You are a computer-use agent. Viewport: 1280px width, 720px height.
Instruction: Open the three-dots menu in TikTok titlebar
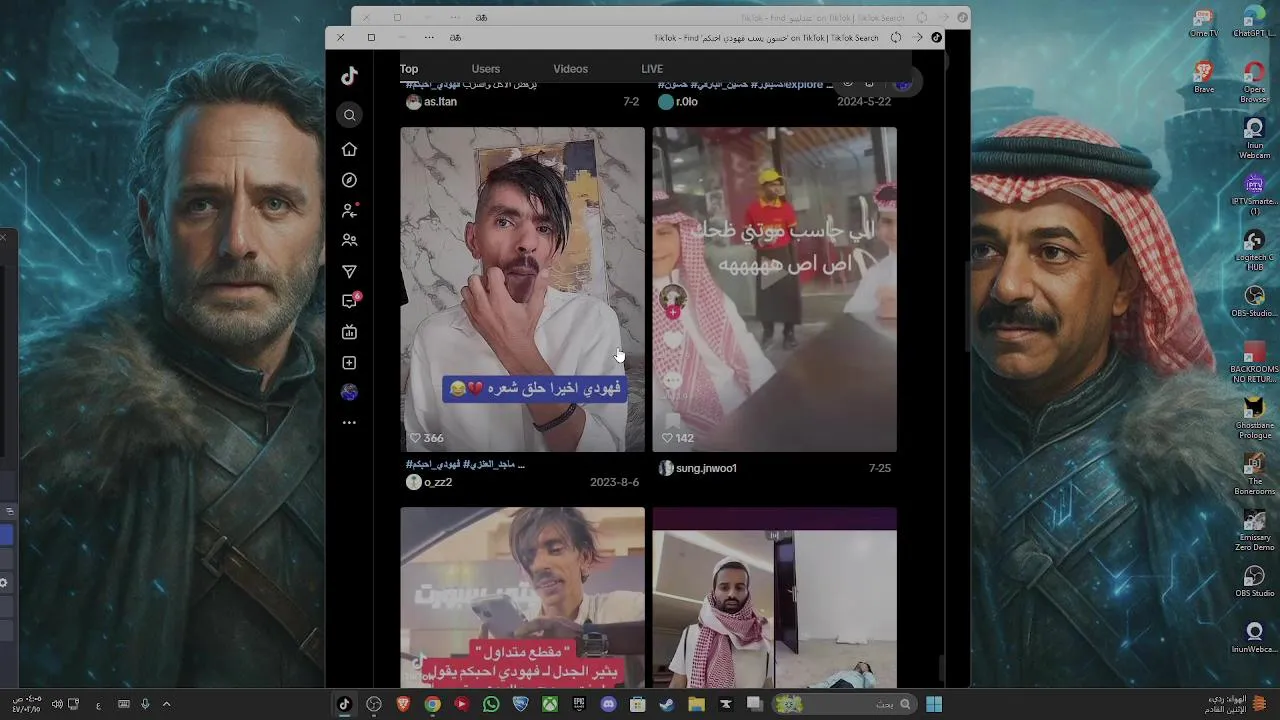[429, 38]
